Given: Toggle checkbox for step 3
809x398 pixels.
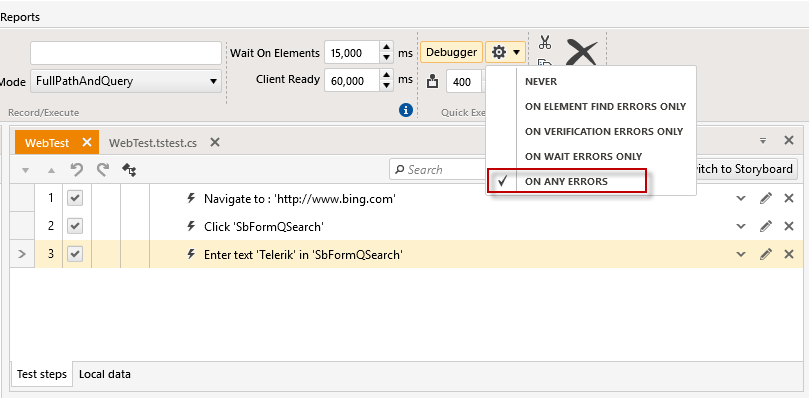Looking at the screenshot, I should click(x=75, y=253).
